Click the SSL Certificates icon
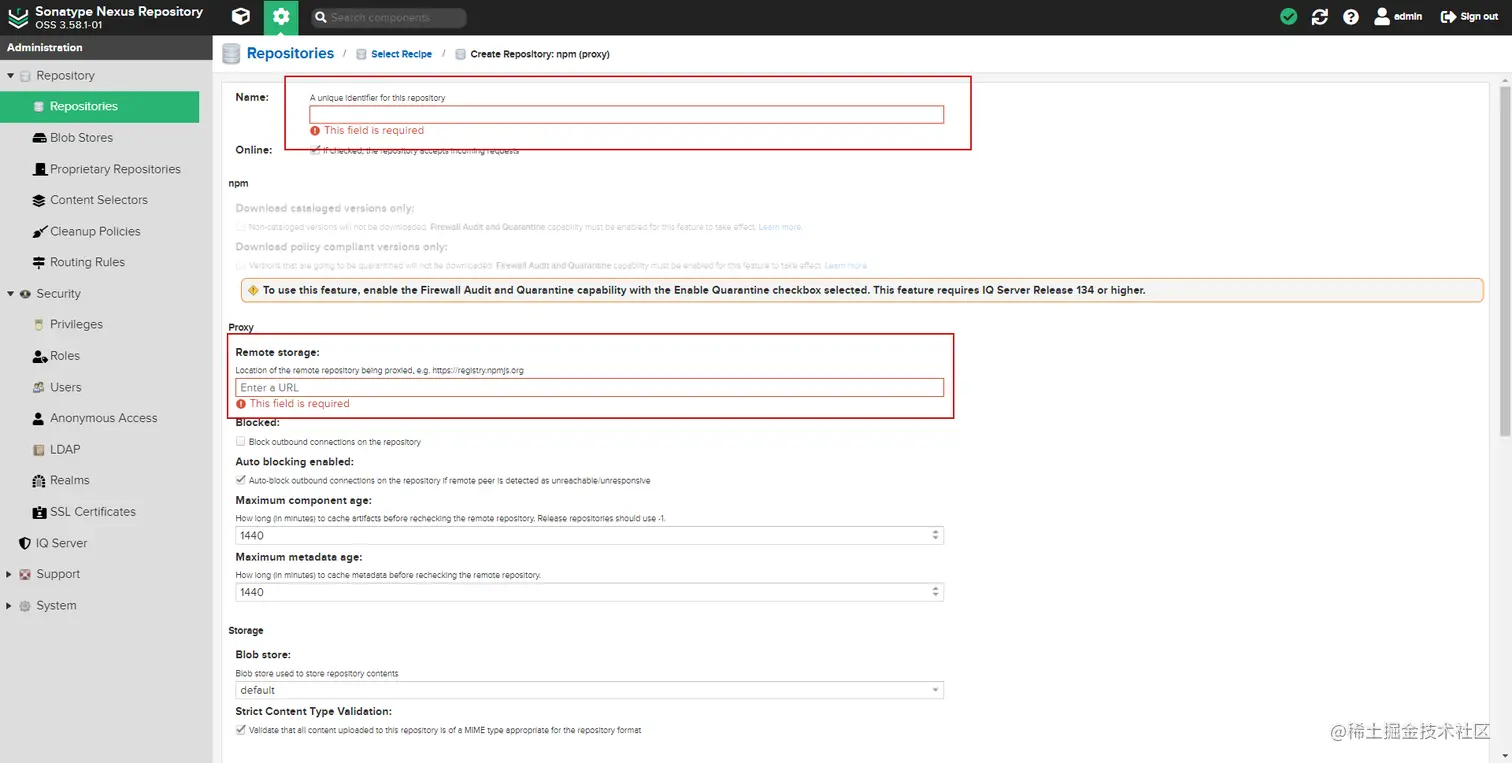Screen dimensions: 1512x763 [39, 512]
